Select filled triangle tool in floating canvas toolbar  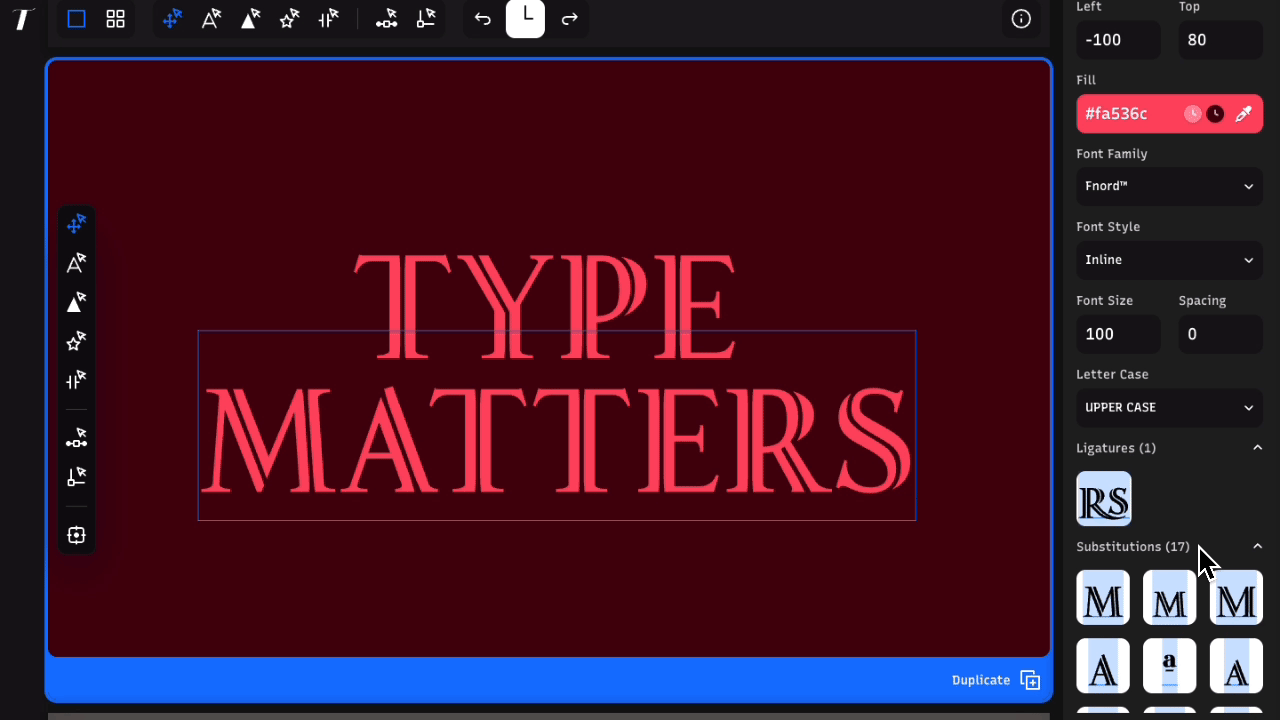(76, 302)
